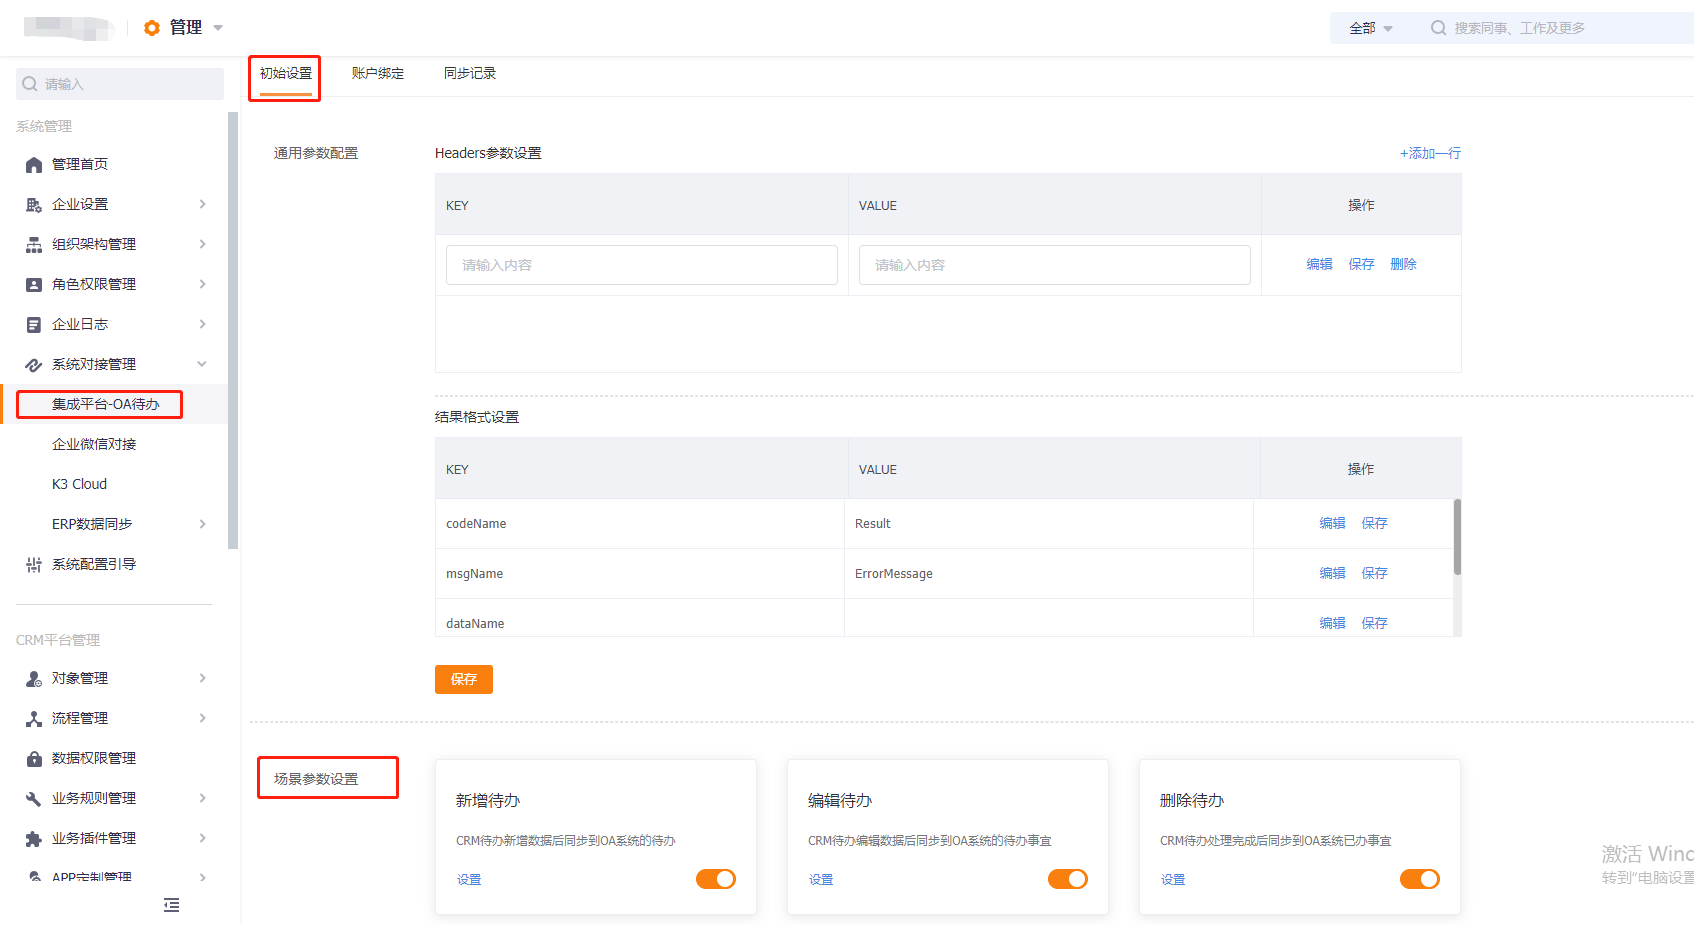The image size is (1694, 925).
Task: Click the 业务插件管理 puzzle piece icon
Action: pyautogui.click(x=34, y=839)
